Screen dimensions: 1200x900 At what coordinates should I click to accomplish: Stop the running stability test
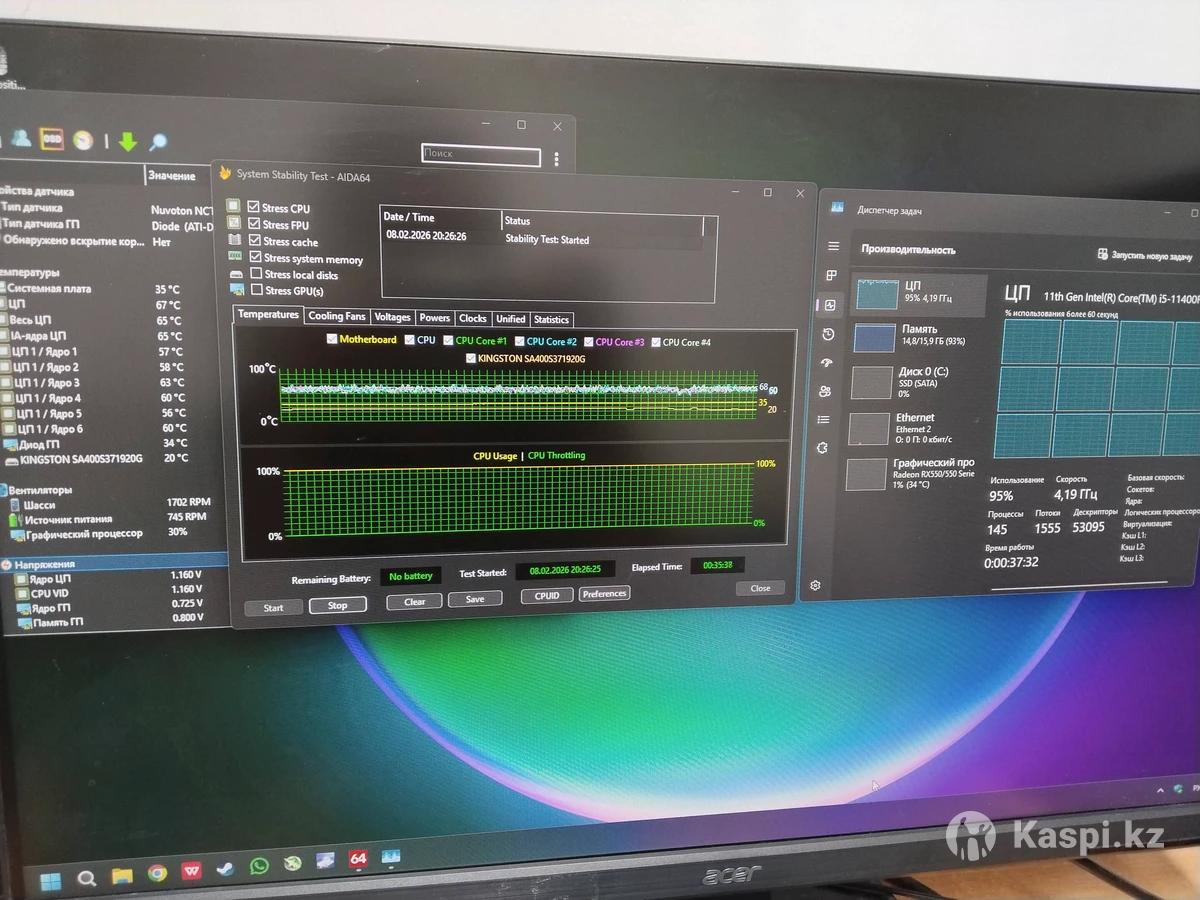338,605
